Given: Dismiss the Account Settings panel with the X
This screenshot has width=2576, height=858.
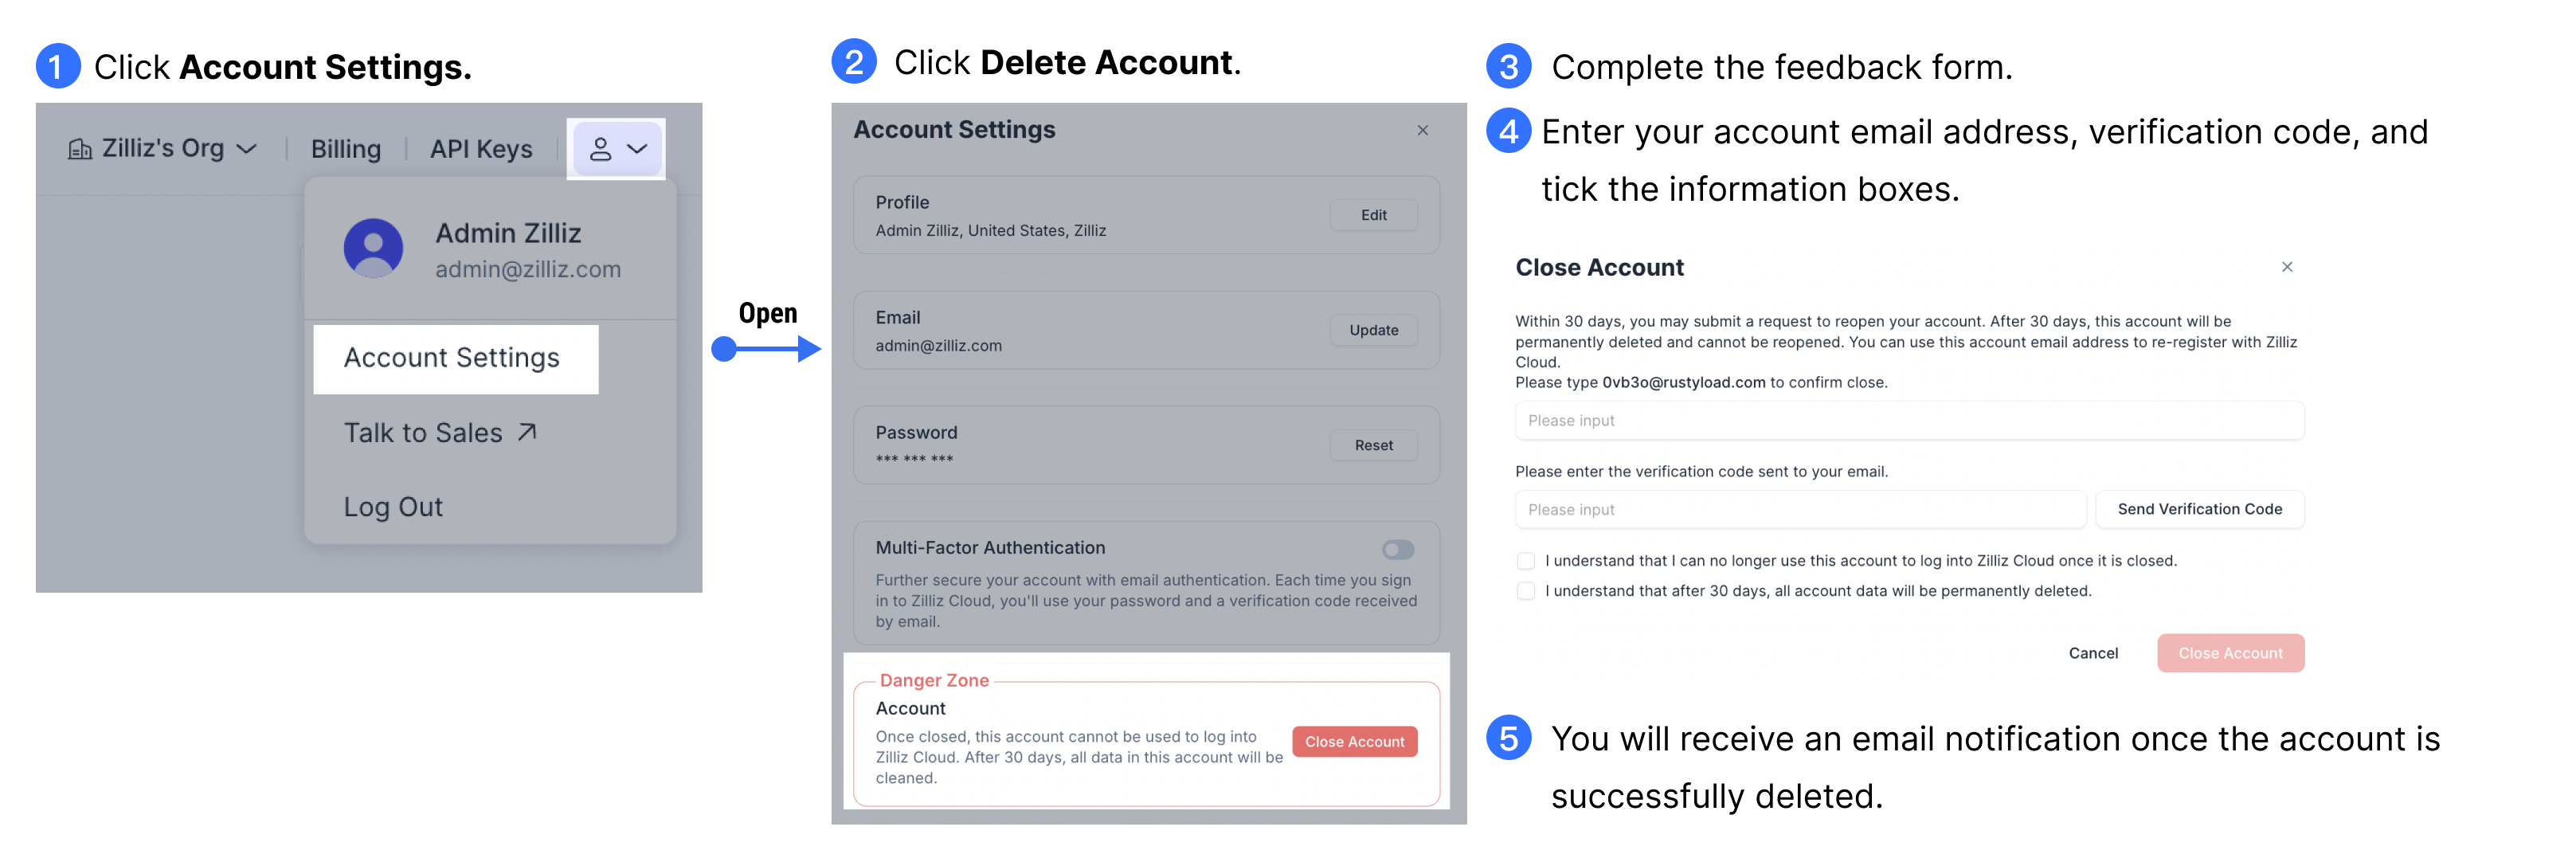Looking at the screenshot, I should click(x=1424, y=130).
